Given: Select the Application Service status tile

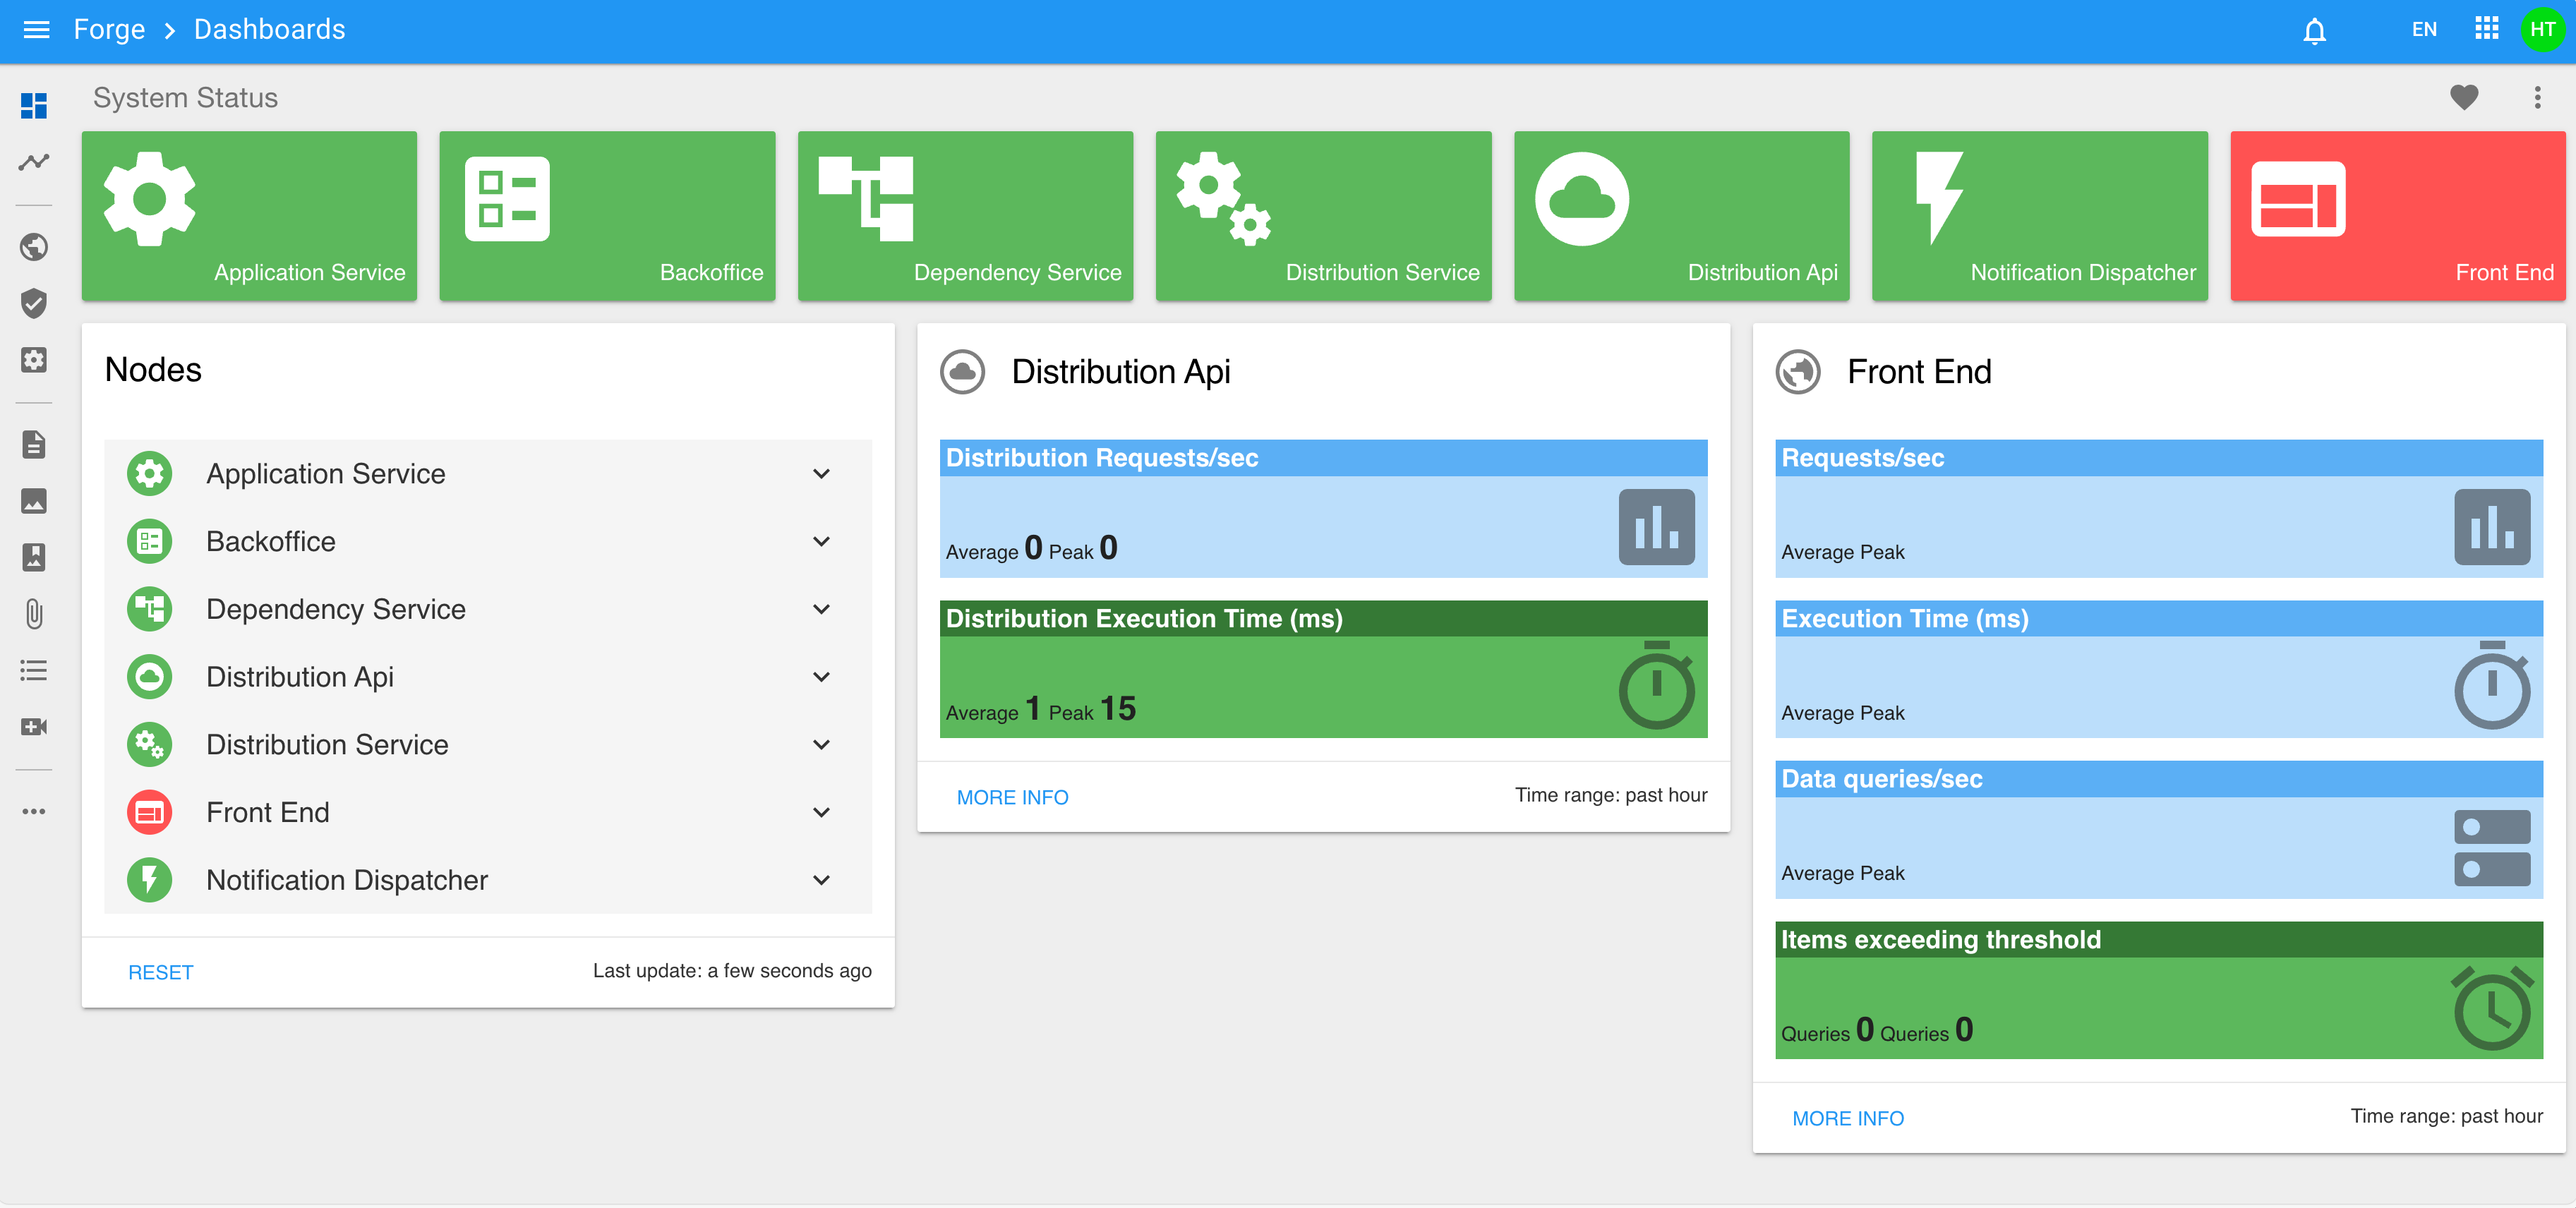Looking at the screenshot, I should click(249, 216).
